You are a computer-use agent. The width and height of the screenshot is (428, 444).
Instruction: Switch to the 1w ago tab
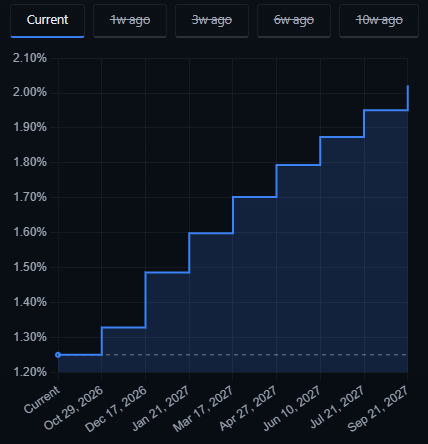pos(130,21)
